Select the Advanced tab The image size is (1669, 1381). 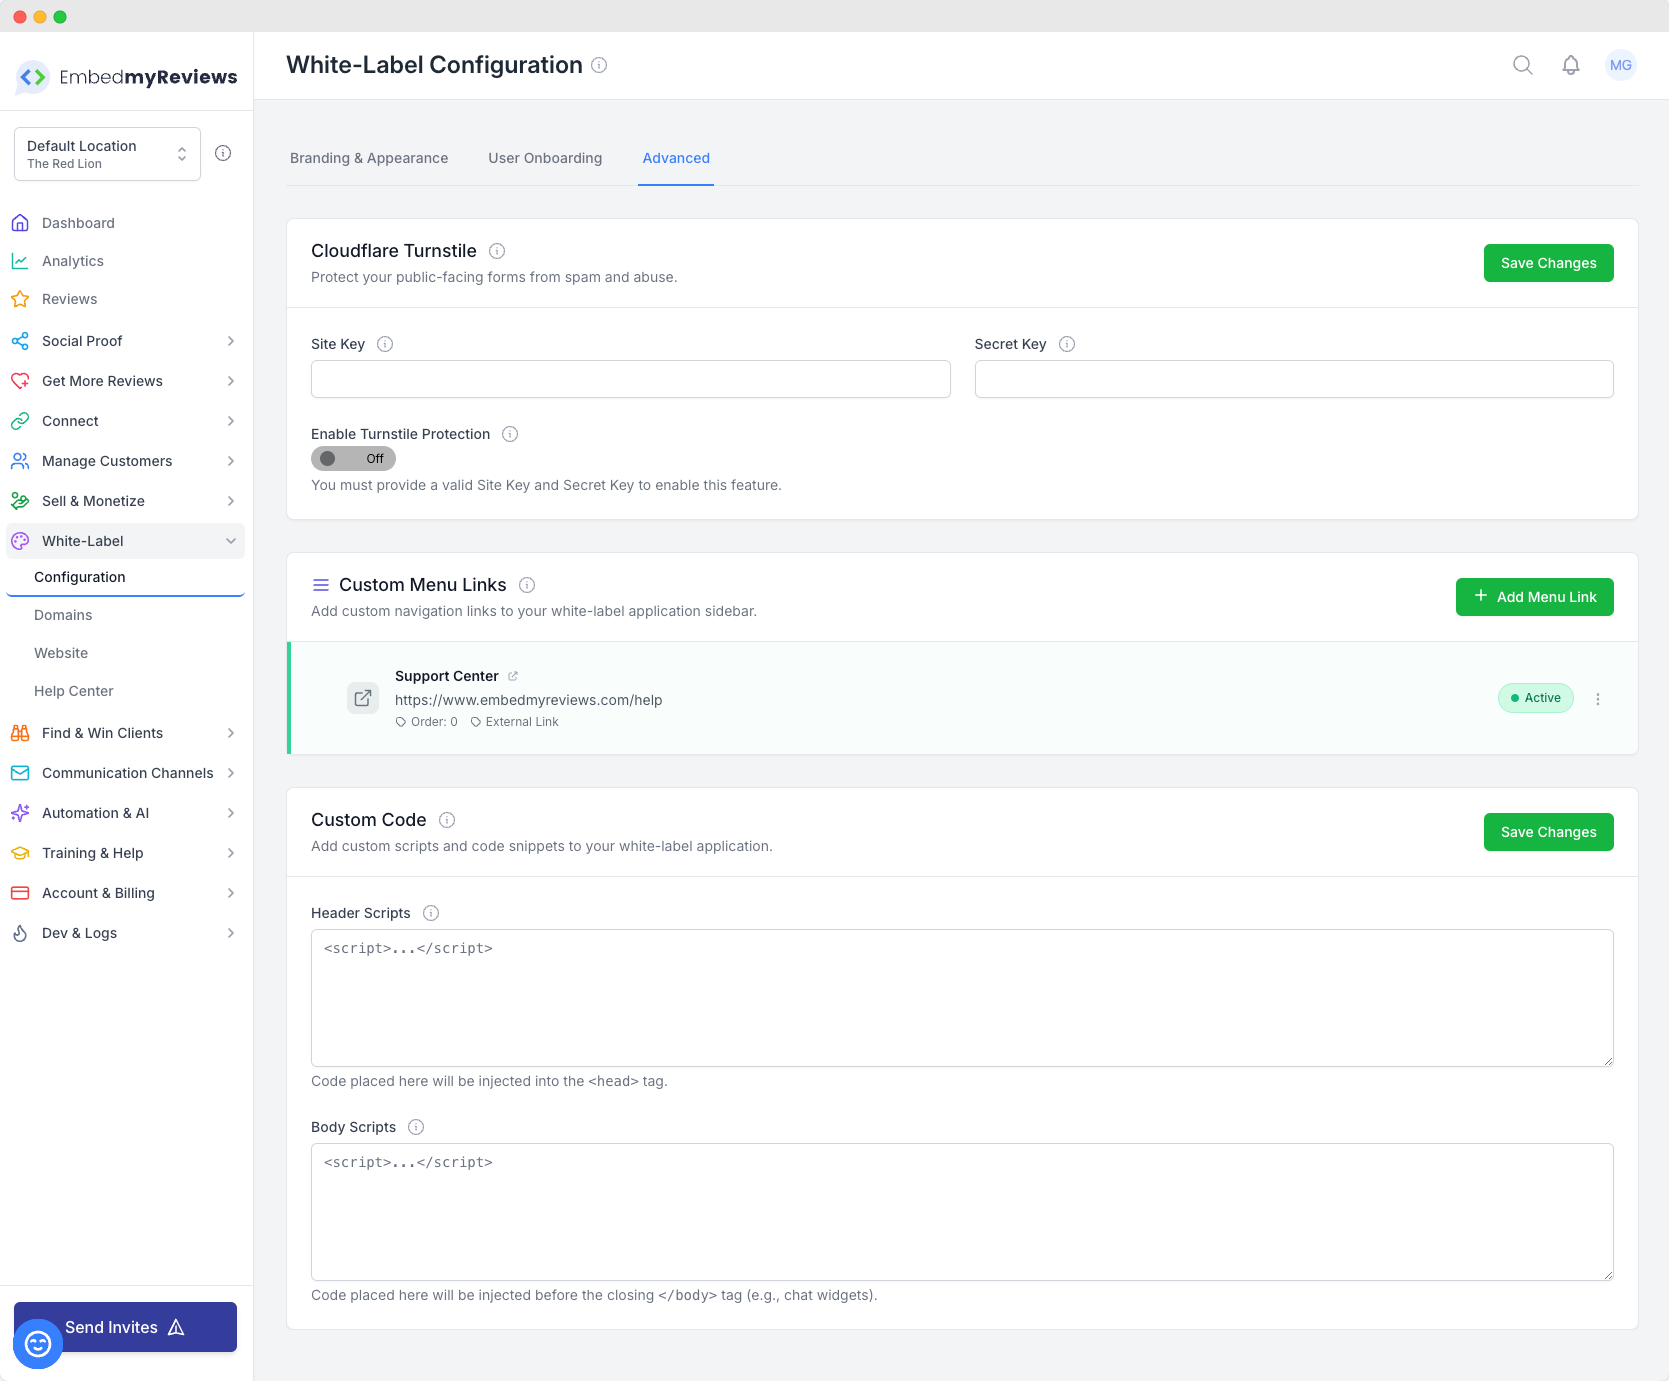676,158
